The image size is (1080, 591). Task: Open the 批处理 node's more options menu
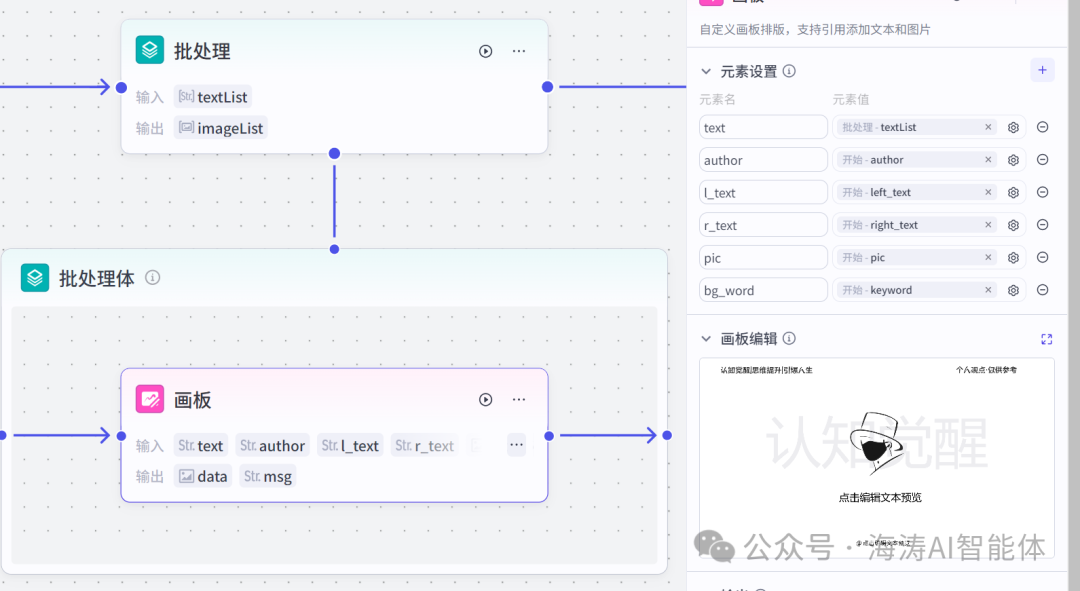pyautogui.click(x=518, y=51)
